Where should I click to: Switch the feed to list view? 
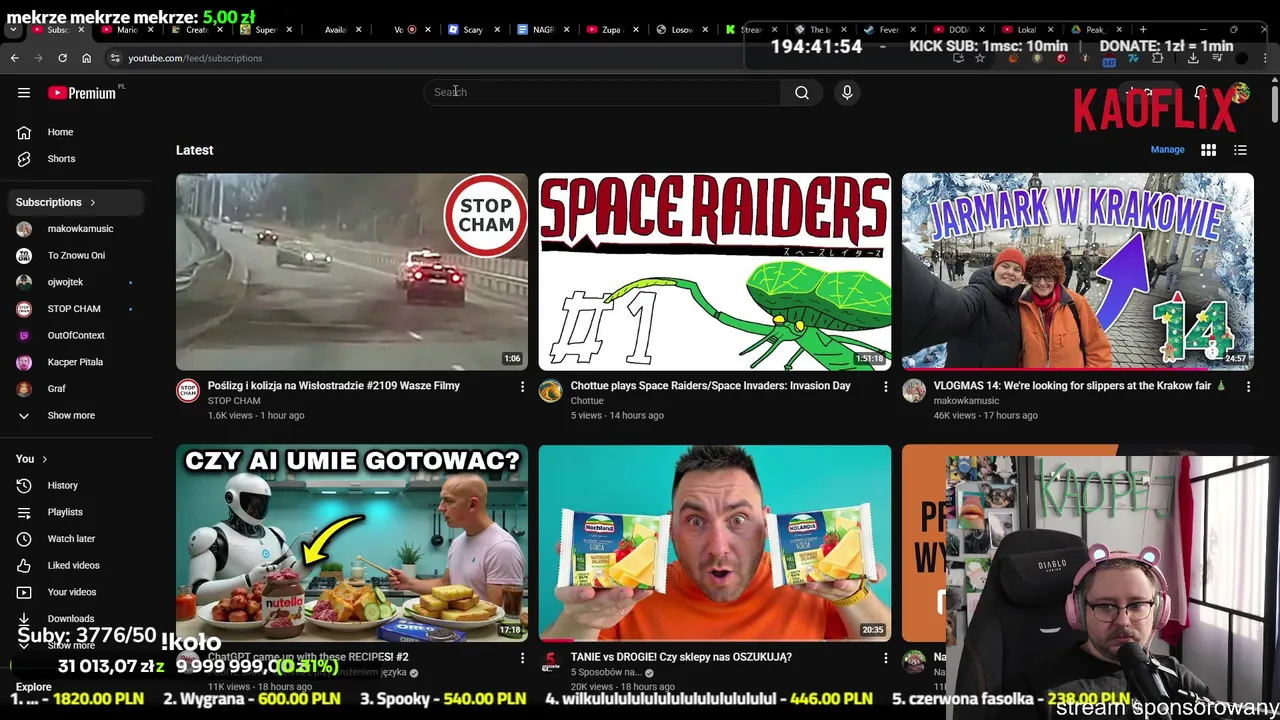pos(1240,150)
